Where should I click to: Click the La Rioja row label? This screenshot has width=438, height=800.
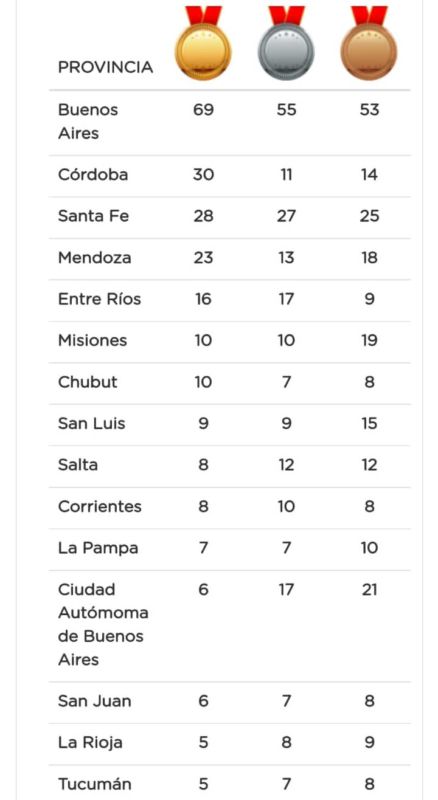[x=90, y=742]
